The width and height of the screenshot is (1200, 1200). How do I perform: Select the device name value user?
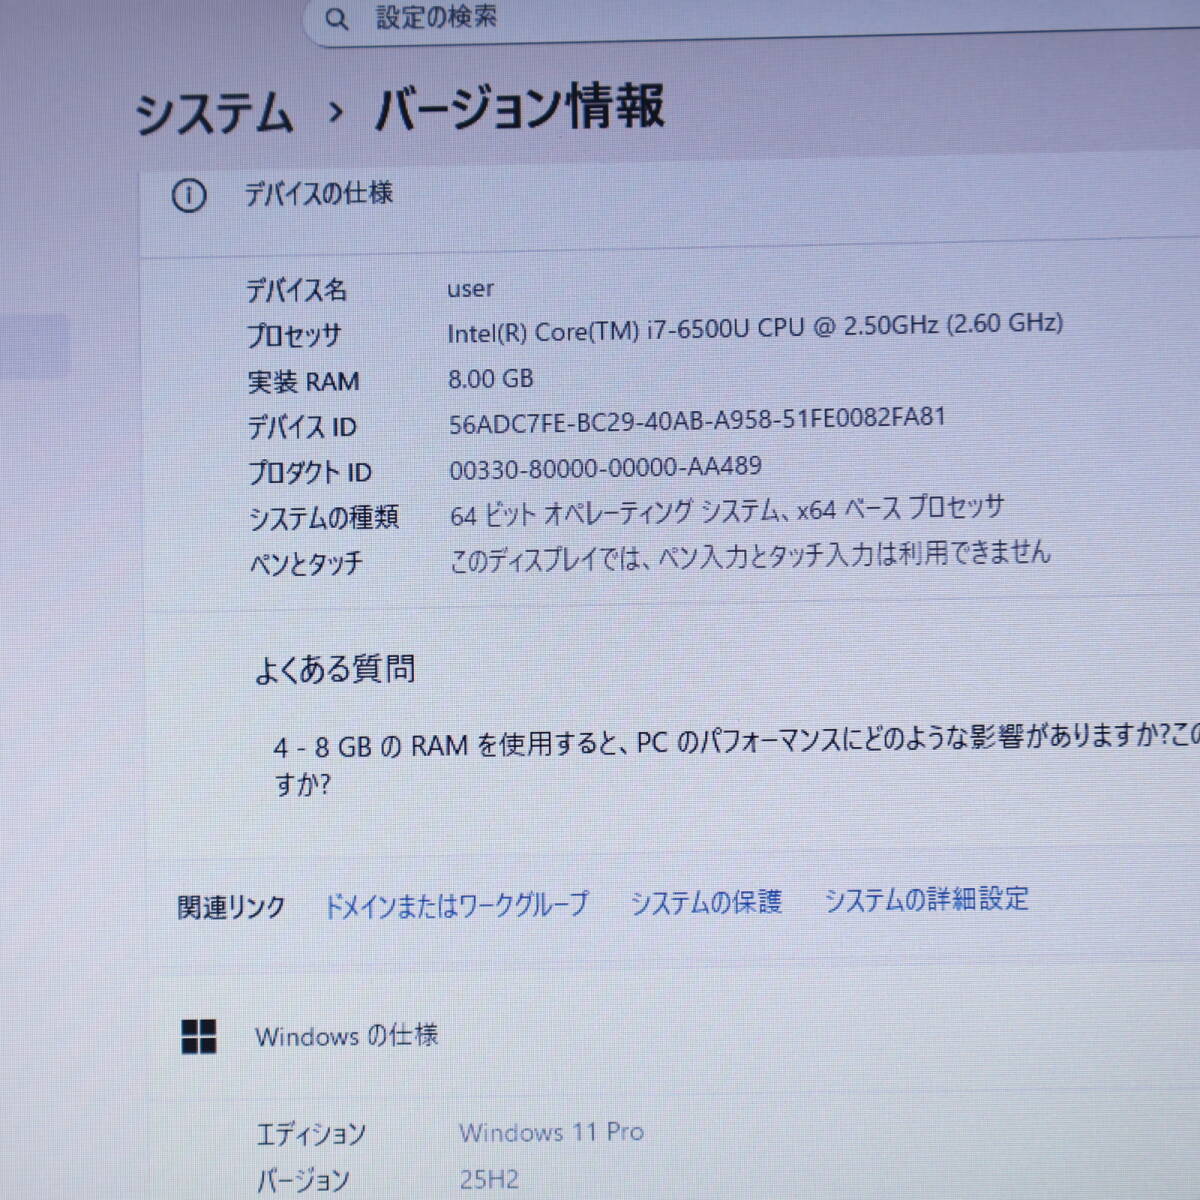coord(470,289)
